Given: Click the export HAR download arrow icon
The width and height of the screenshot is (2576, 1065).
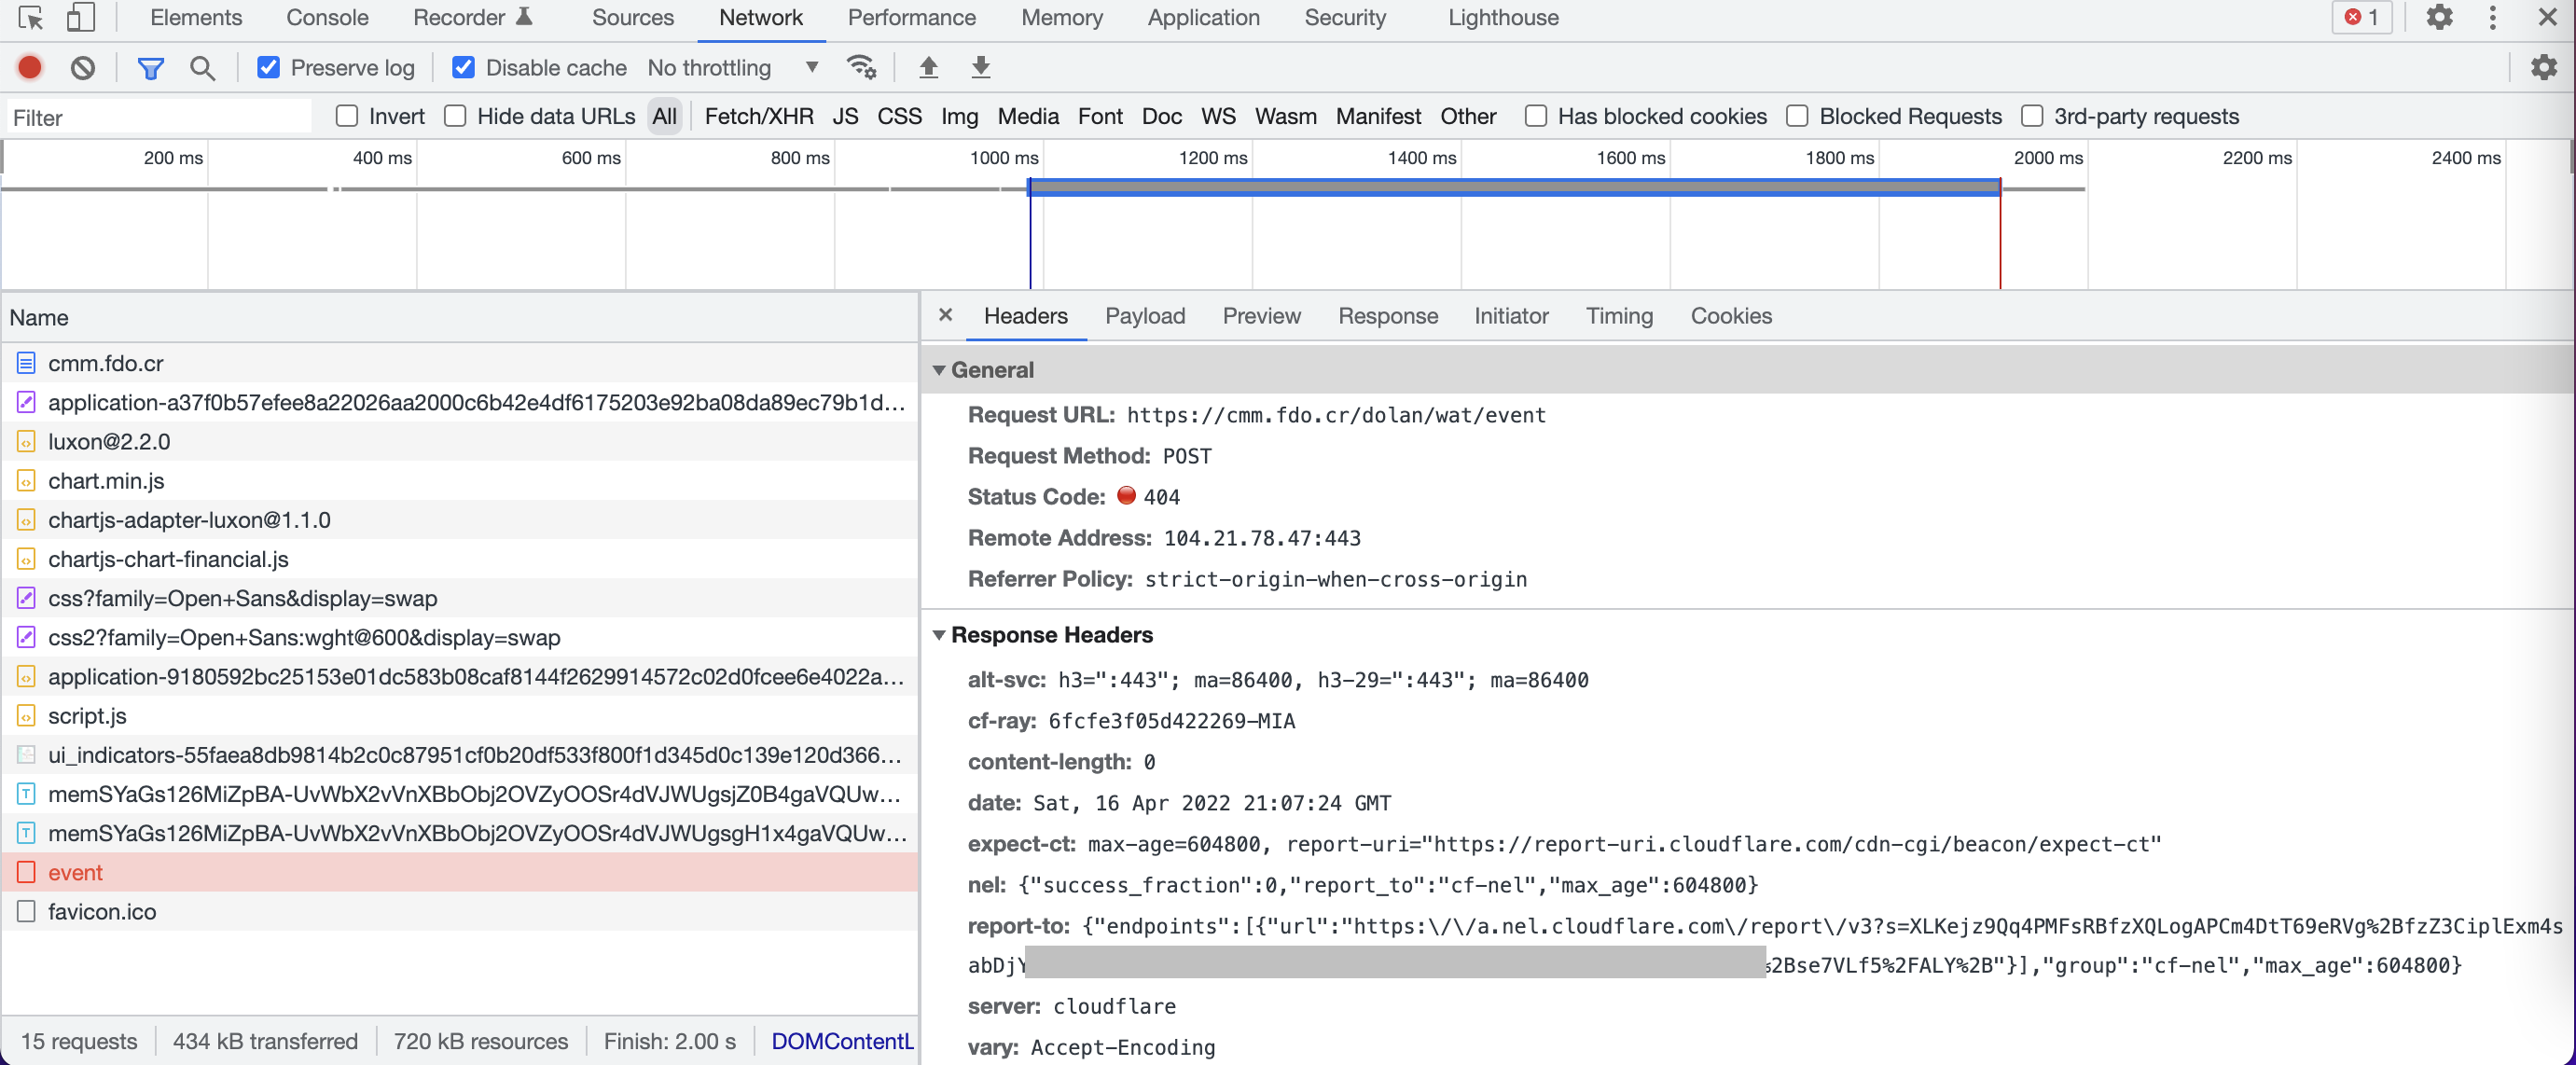Looking at the screenshot, I should point(980,67).
